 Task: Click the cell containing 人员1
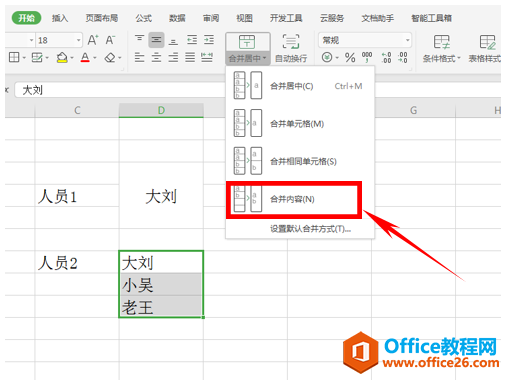coord(77,196)
